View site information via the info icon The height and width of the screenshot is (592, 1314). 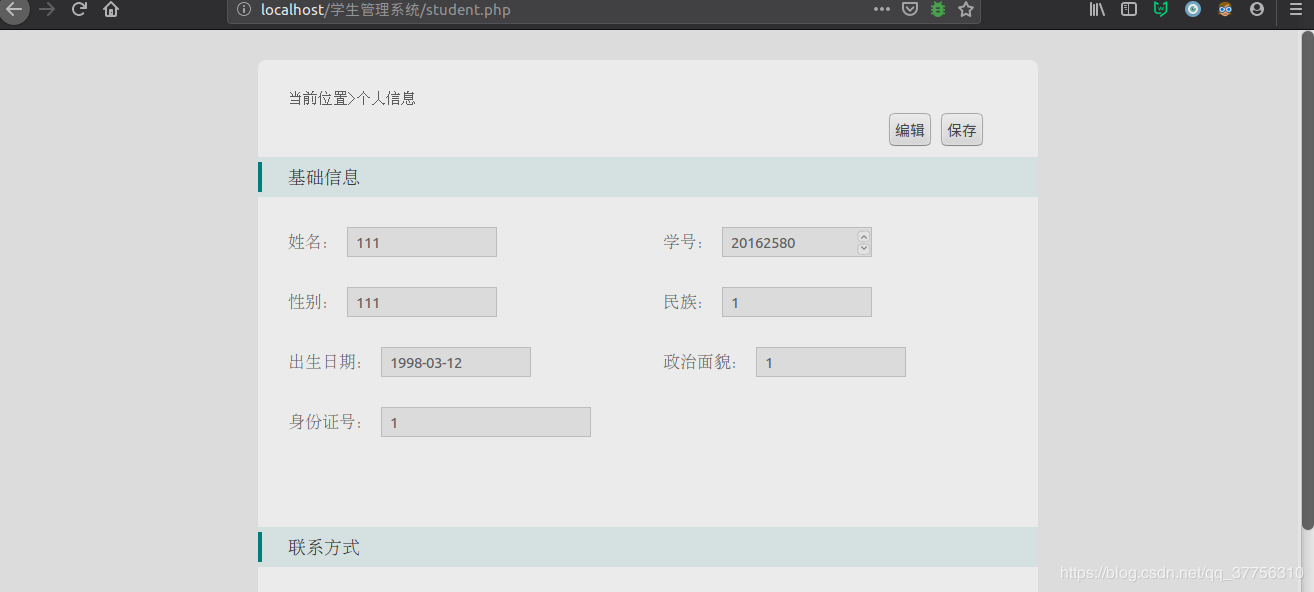242,9
